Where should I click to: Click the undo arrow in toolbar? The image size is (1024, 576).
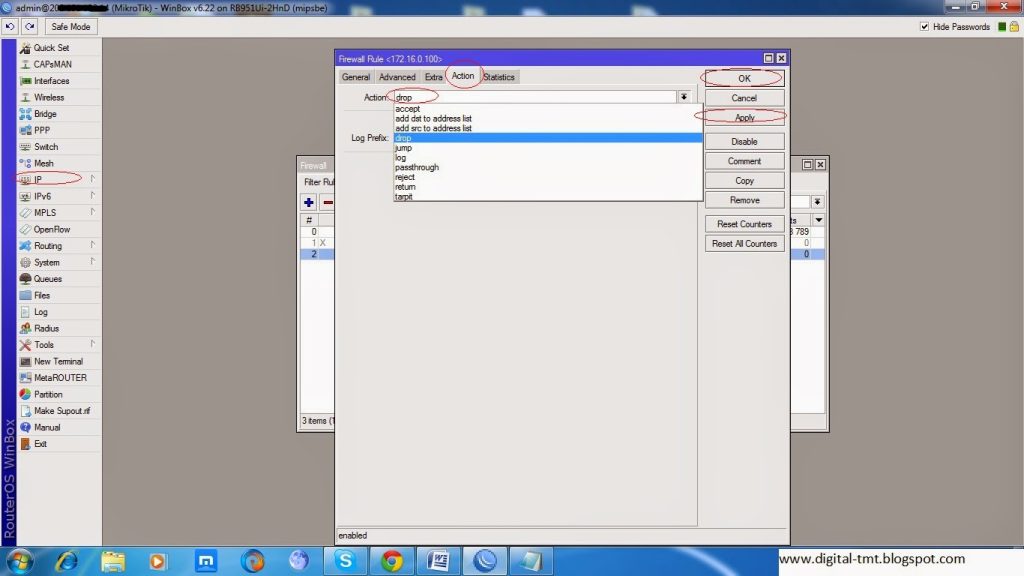pyautogui.click(x=10, y=27)
